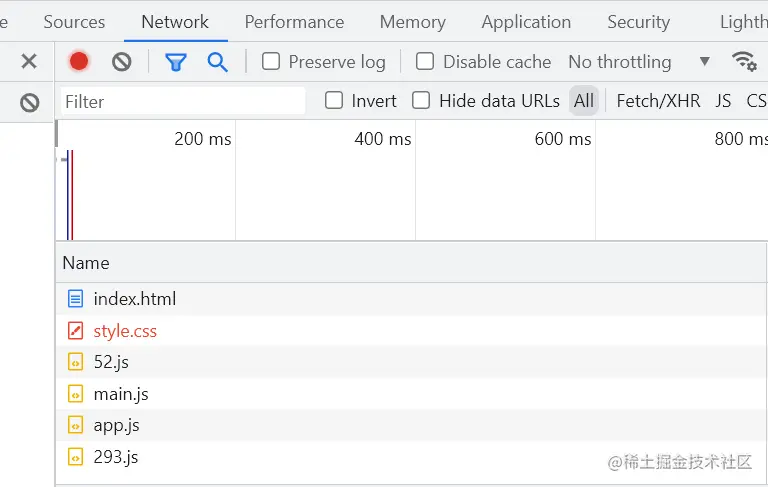Screen dimensions: 768x487
Task: Check the Disable cache option
Action: tap(425, 62)
